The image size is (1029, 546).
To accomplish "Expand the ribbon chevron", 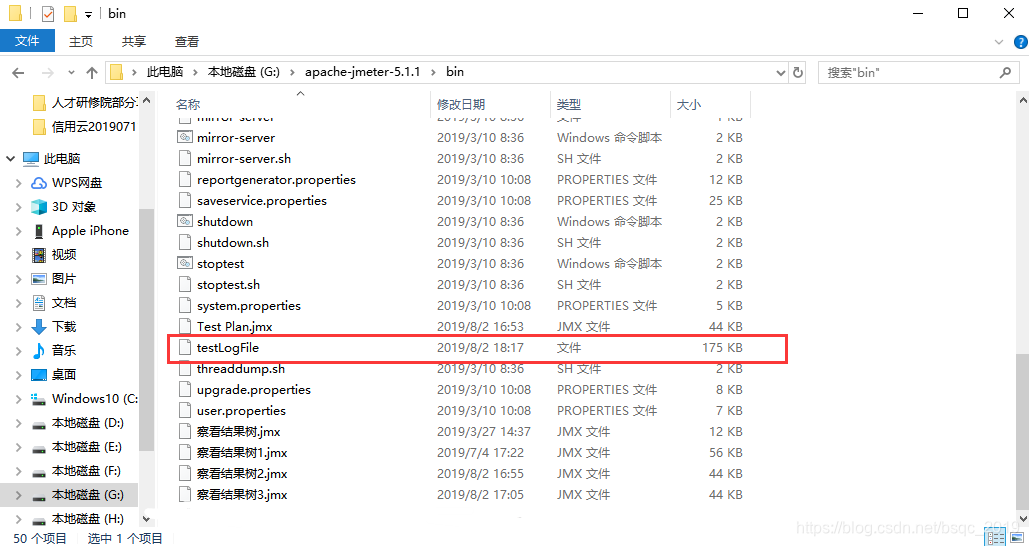I will 999,42.
